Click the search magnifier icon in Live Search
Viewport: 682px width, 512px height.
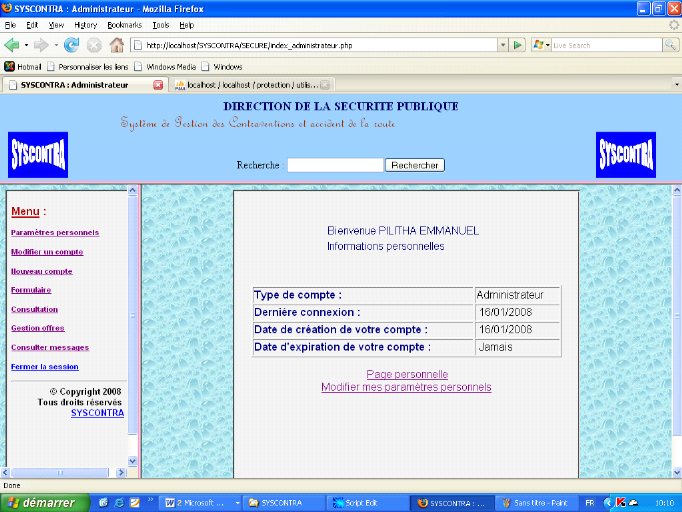tap(670, 45)
